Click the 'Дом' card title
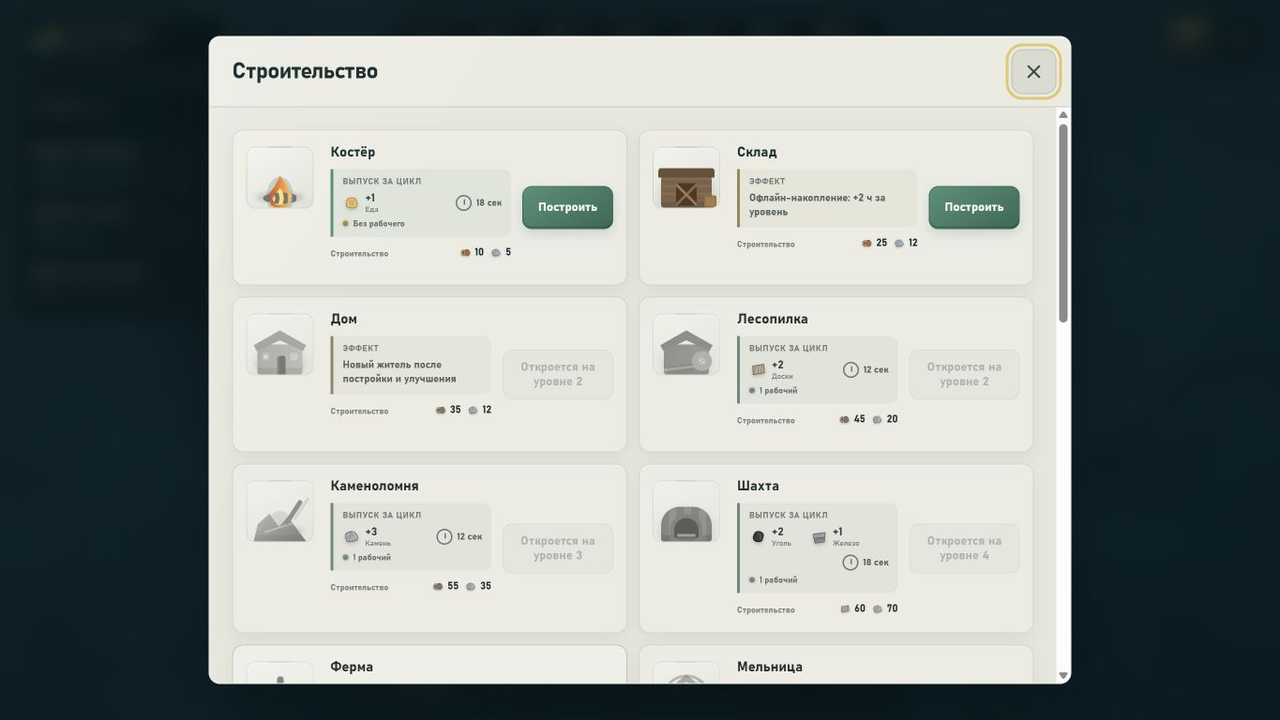 coord(344,319)
